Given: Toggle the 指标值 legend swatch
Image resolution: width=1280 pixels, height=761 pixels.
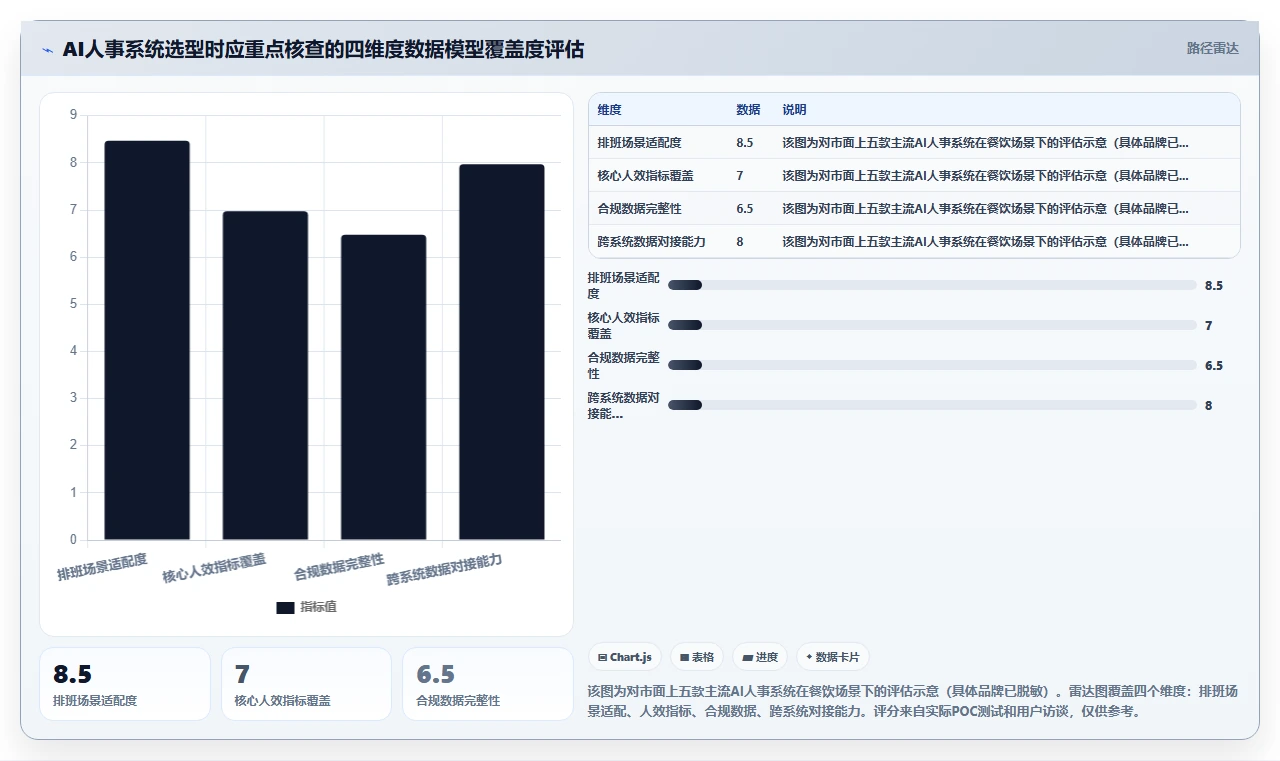Looking at the screenshot, I should click(x=285, y=607).
